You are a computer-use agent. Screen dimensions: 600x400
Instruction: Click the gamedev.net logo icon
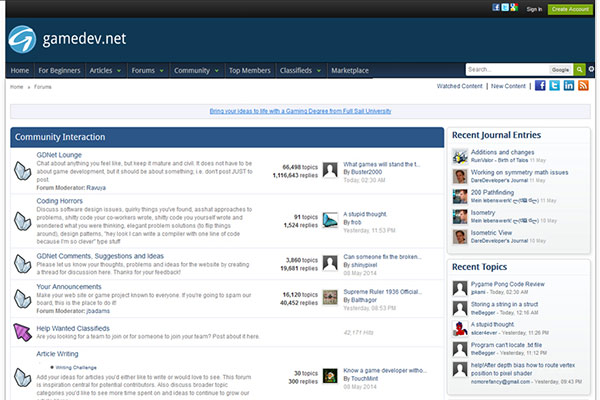point(22,39)
